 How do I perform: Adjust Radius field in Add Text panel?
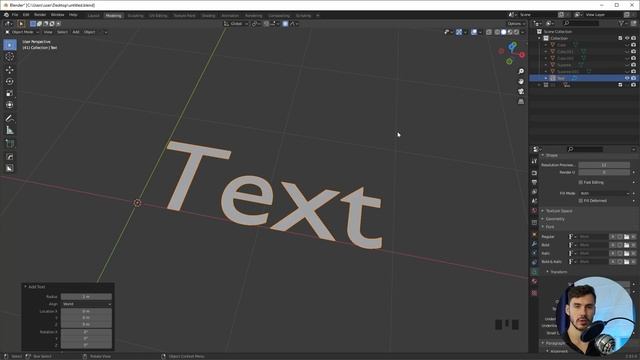click(86, 297)
